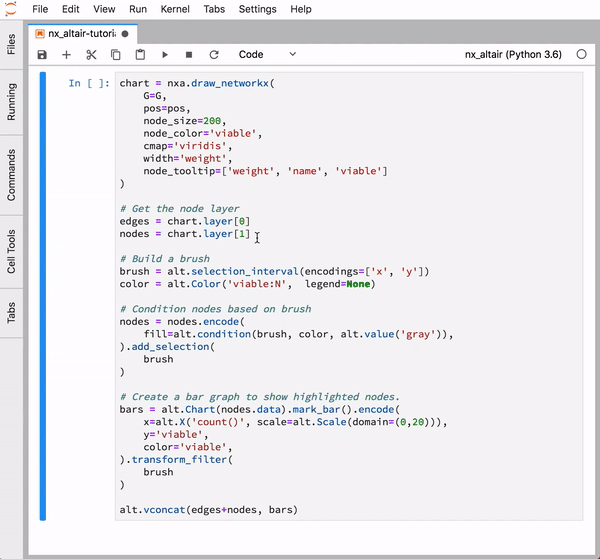Click '# Condition nodes based on brush' comment
This screenshot has width=600, height=559.
pyautogui.click(x=215, y=309)
